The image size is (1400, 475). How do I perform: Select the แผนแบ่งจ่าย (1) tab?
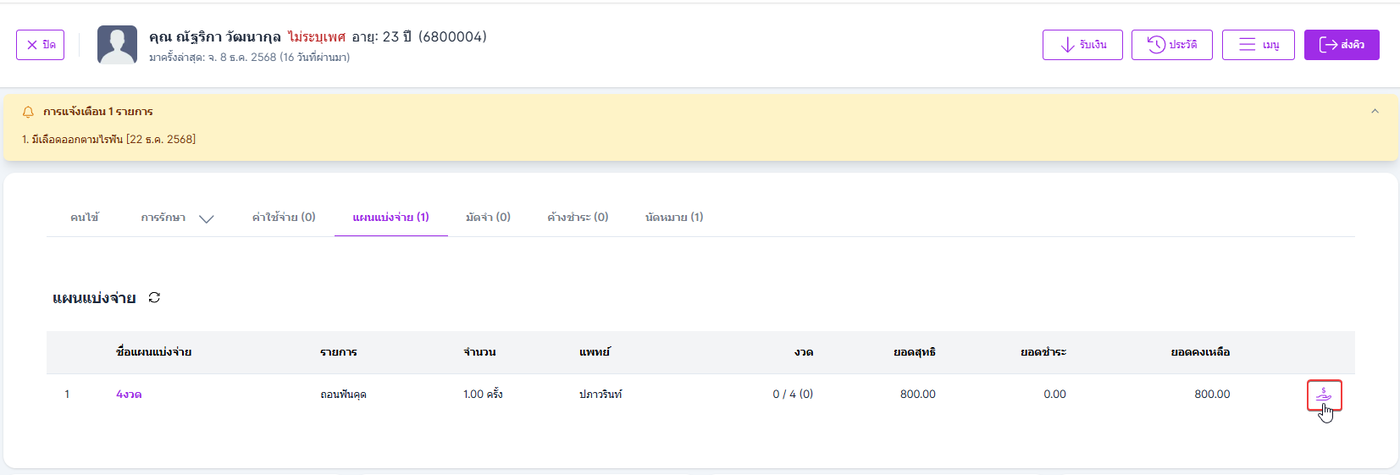point(391,217)
